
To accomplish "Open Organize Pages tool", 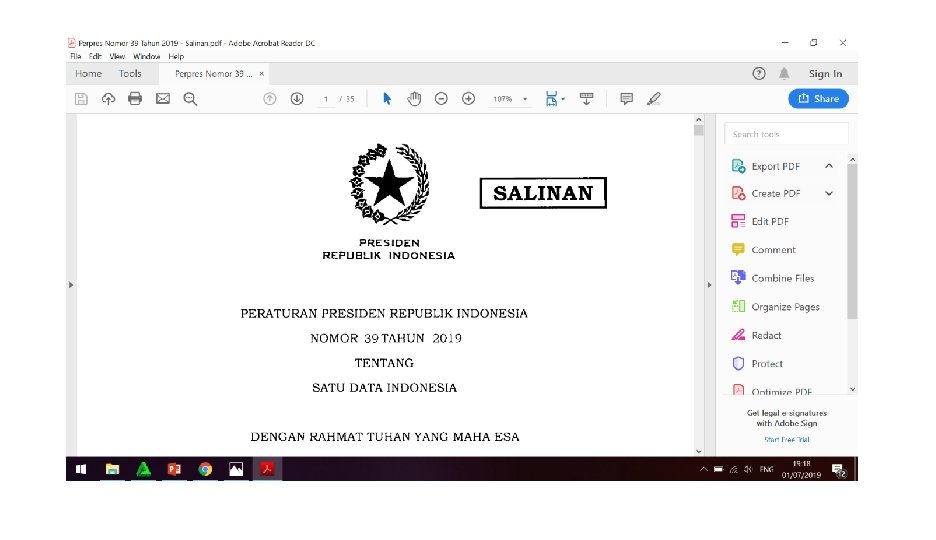I will [x=775, y=307].
